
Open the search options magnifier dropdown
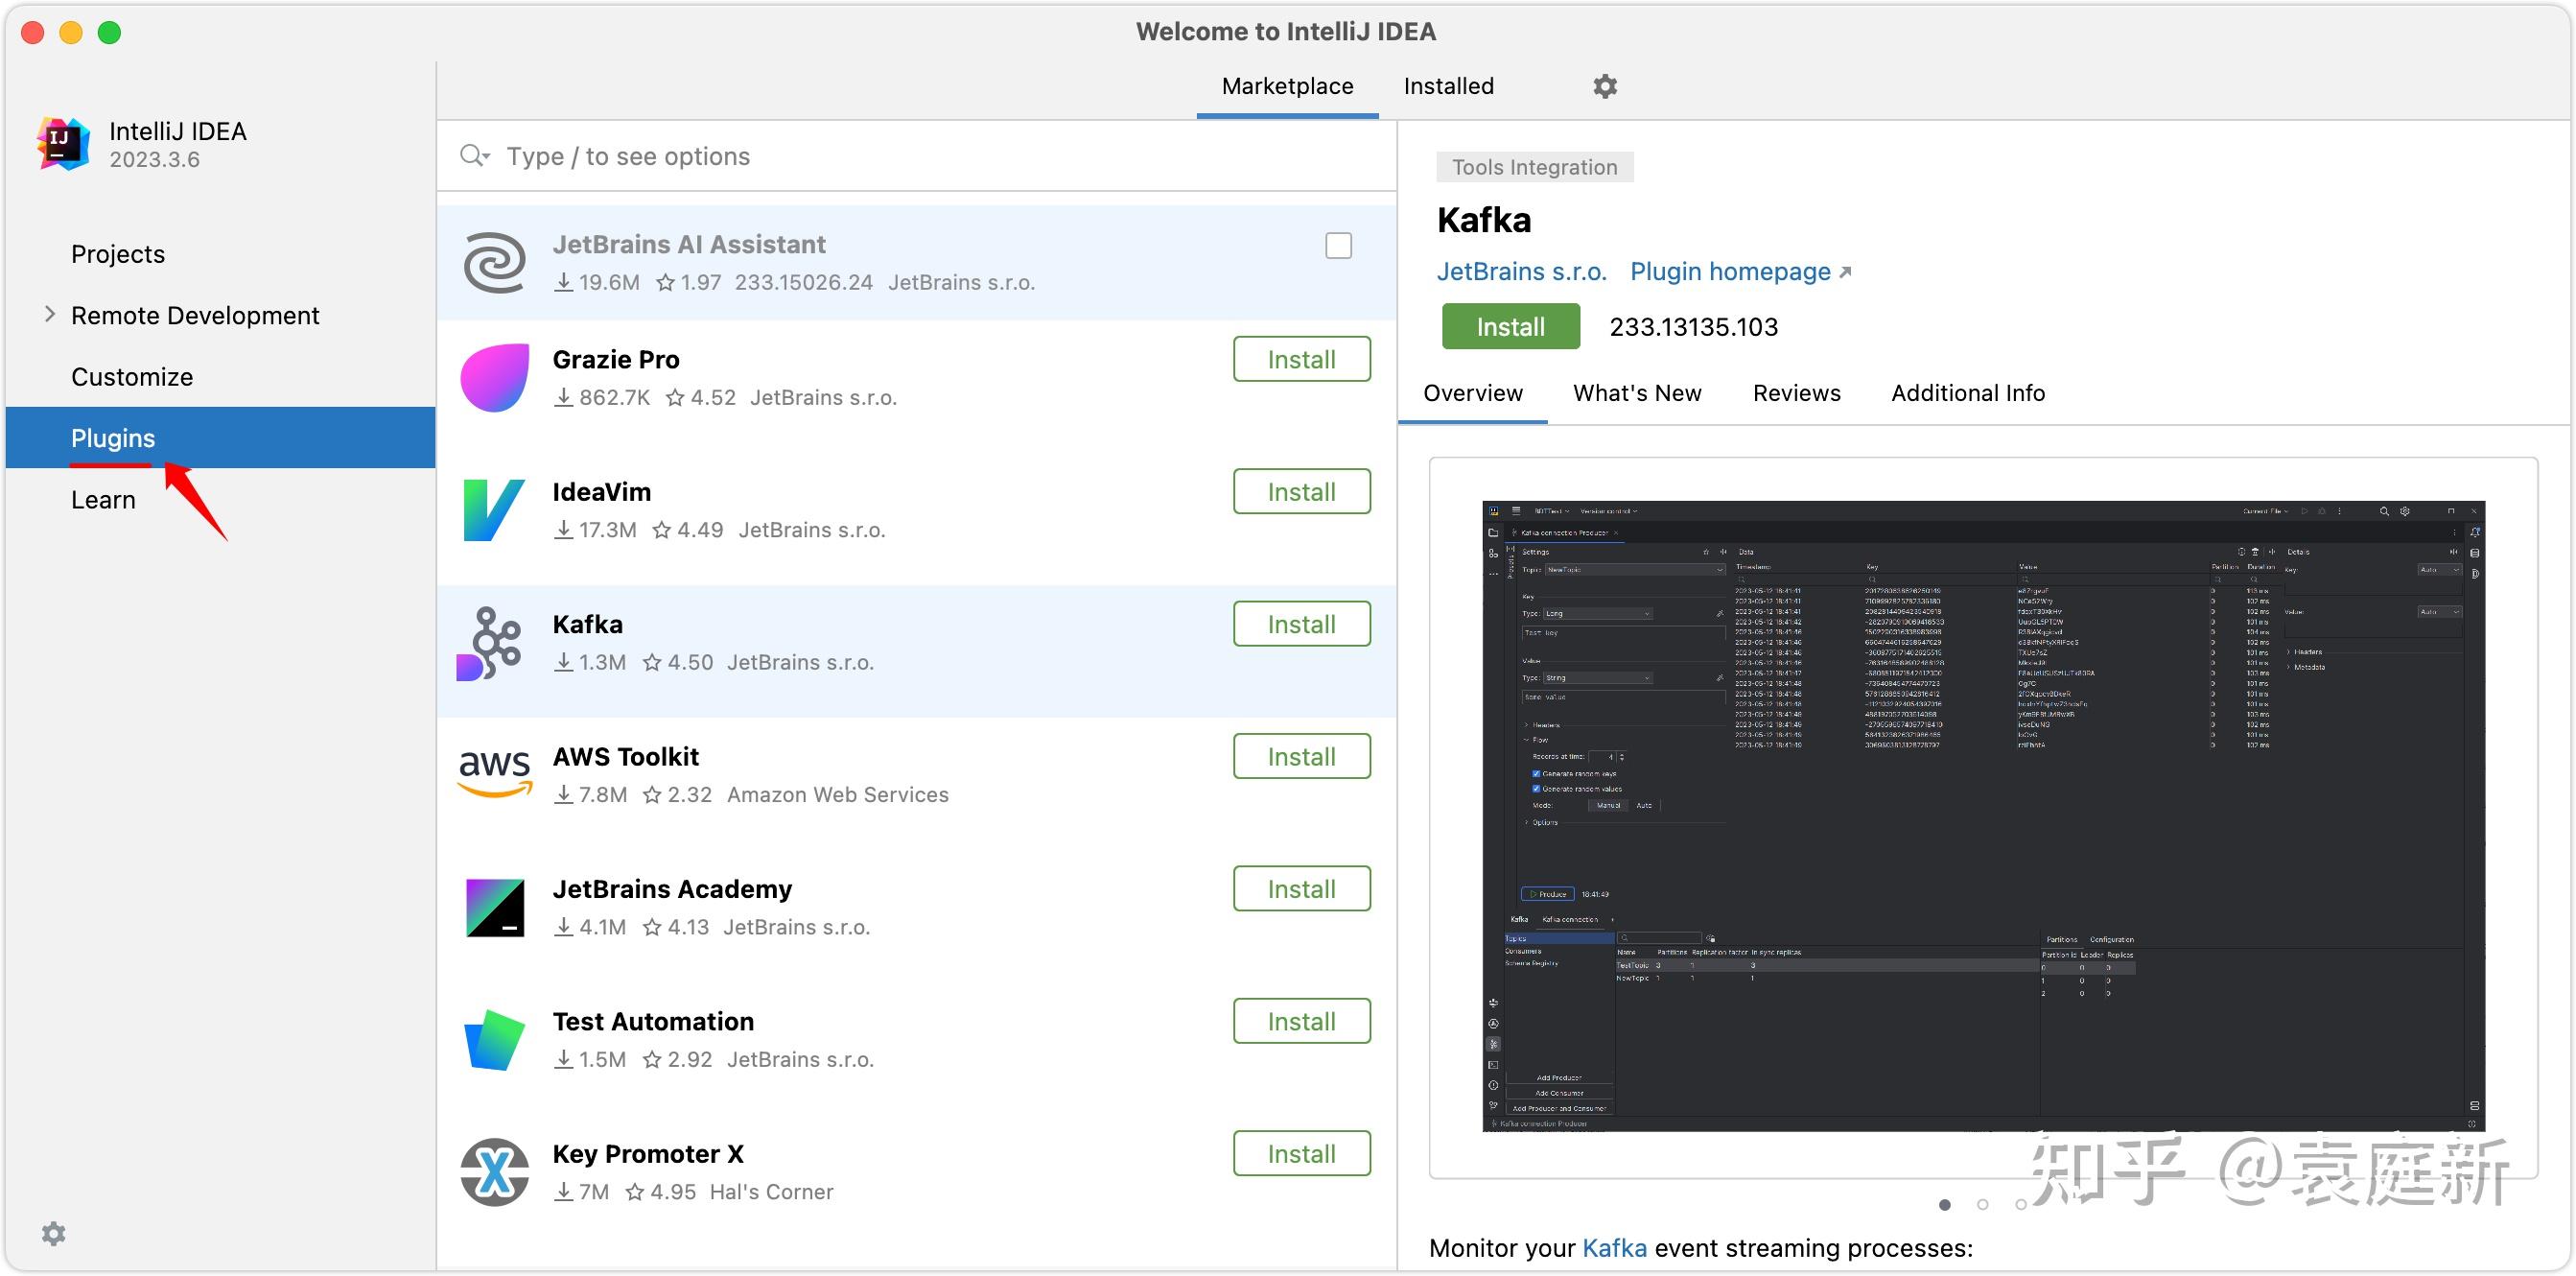coord(474,156)
